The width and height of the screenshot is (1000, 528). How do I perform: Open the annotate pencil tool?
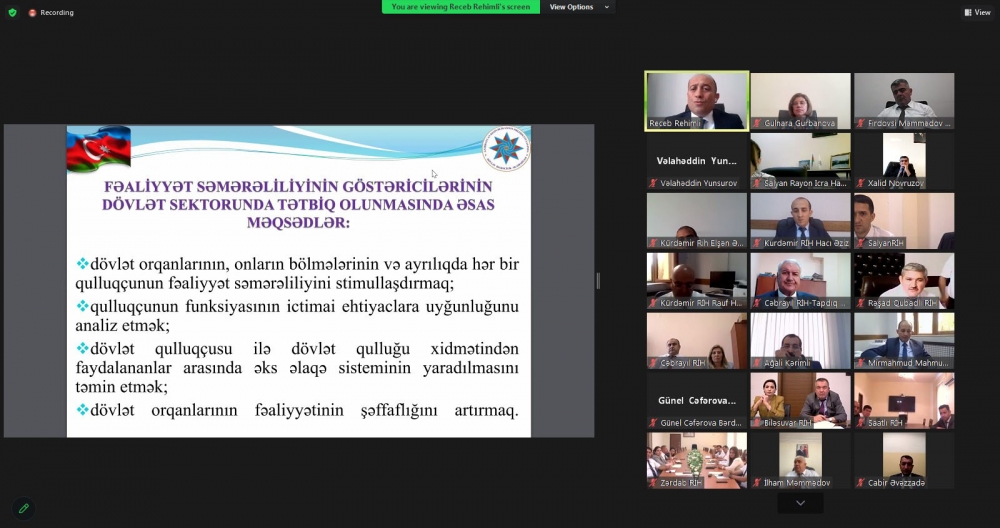pyautogui.click(x=24, y=508)
